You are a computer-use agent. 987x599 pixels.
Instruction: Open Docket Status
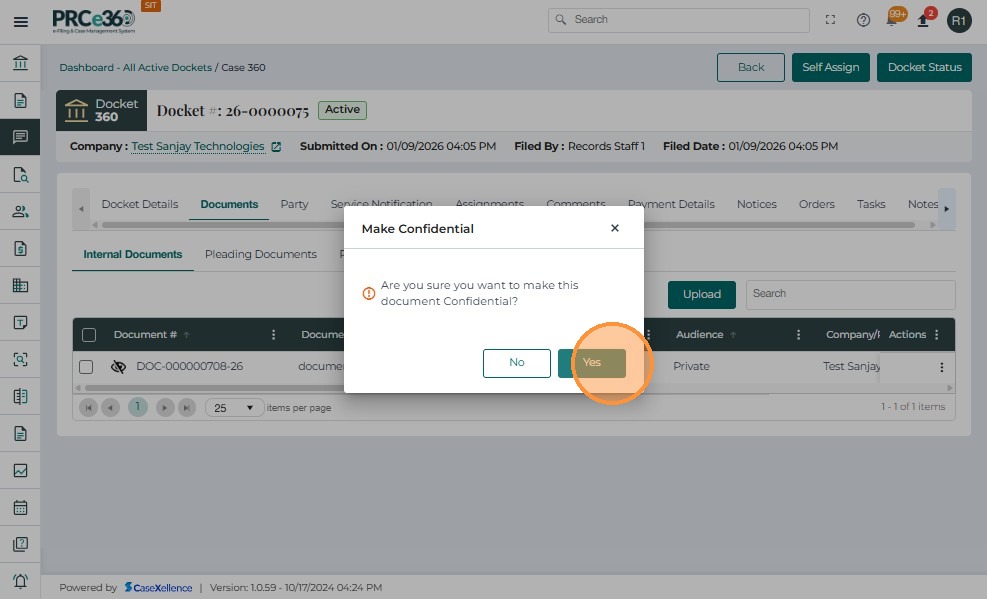tap(924, 67)
